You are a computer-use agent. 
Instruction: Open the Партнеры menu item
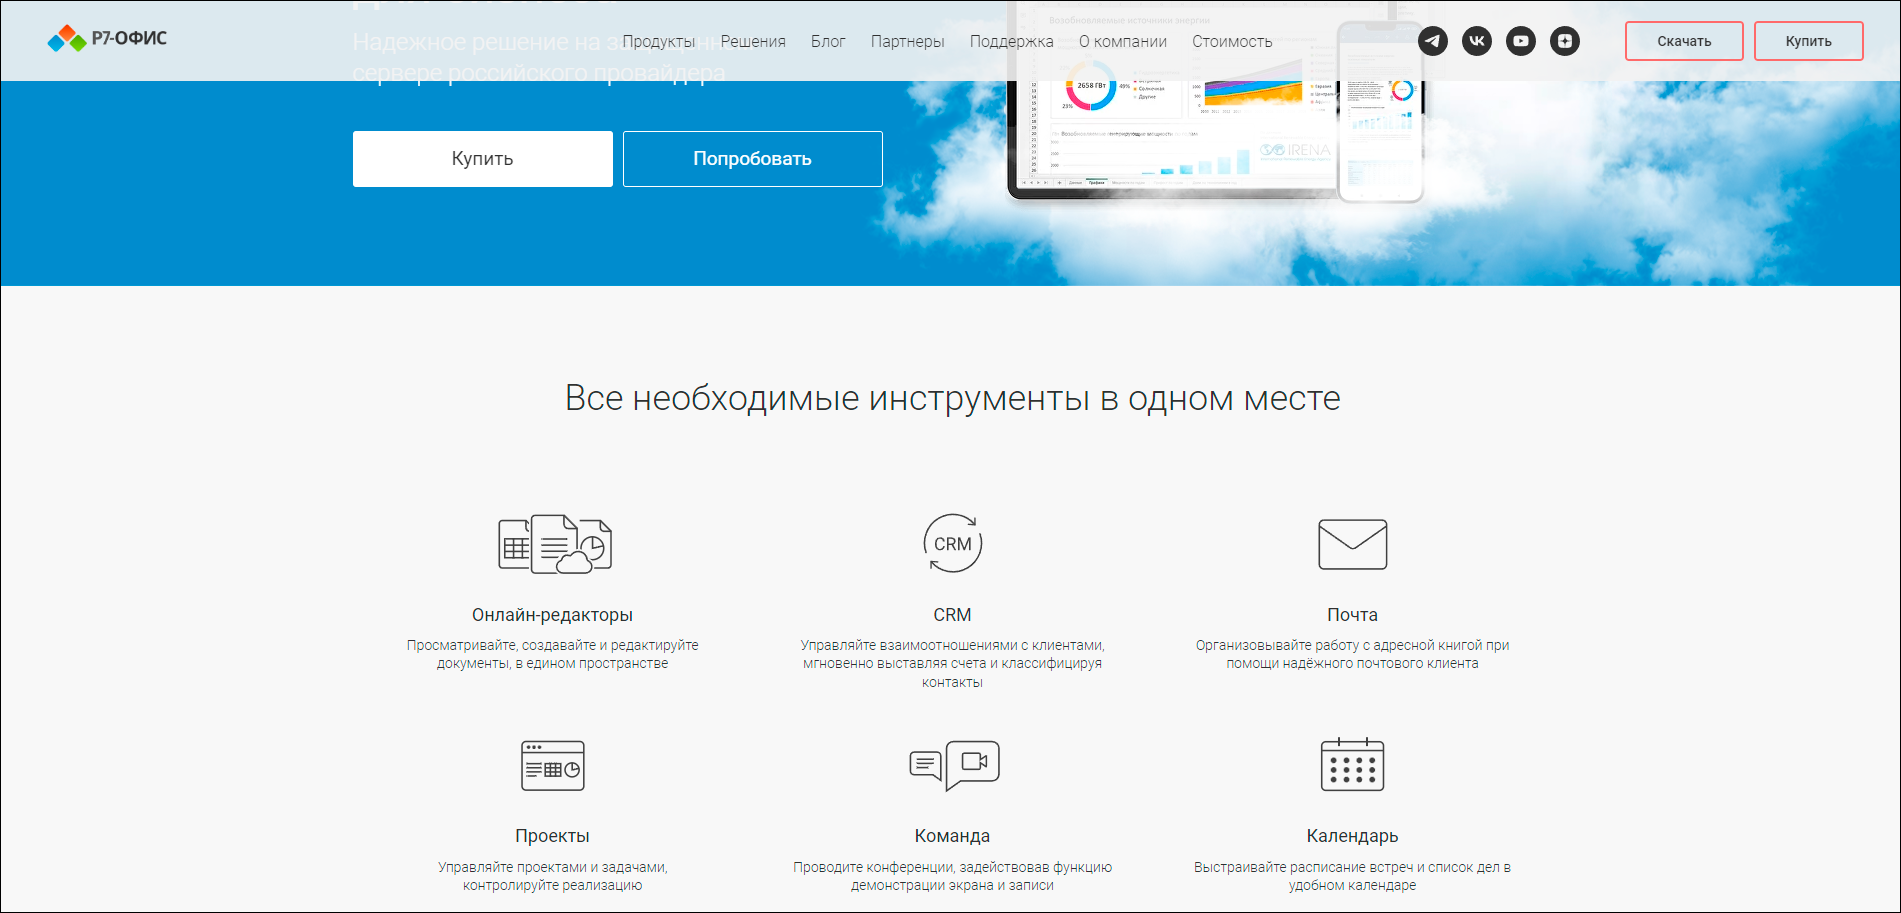click(x=908, y=41)
